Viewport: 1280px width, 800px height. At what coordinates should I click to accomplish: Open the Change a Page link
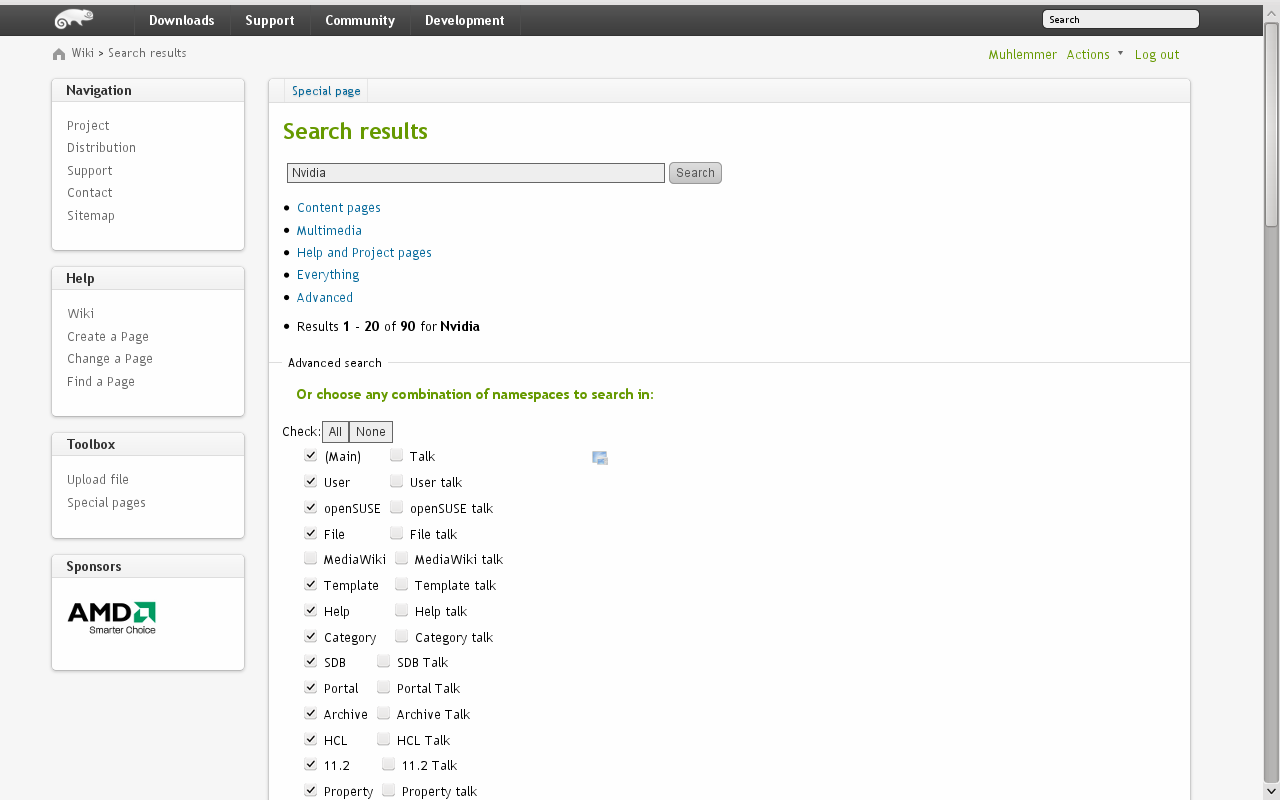tap(110, 359)
